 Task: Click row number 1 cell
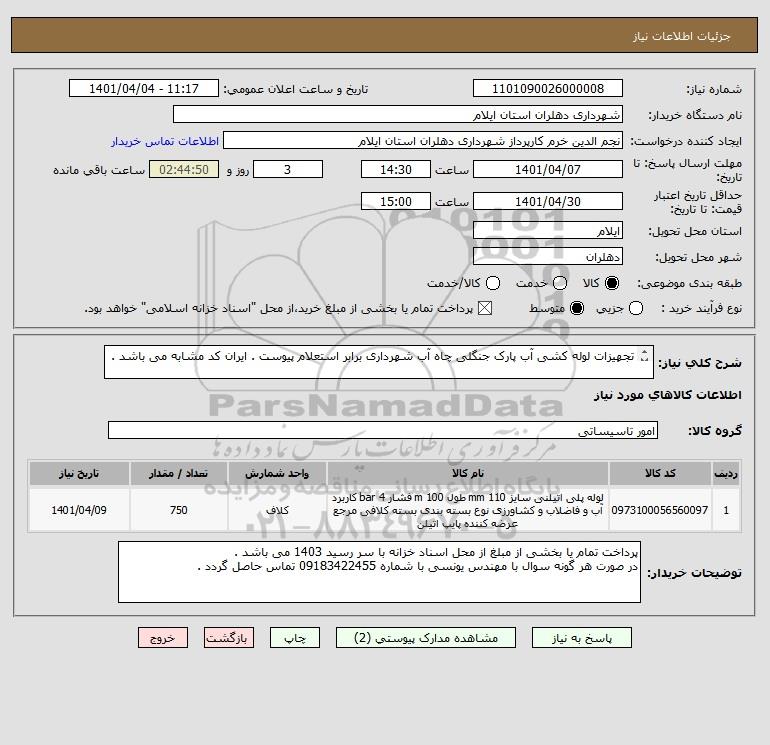click(x=726, y=510)
